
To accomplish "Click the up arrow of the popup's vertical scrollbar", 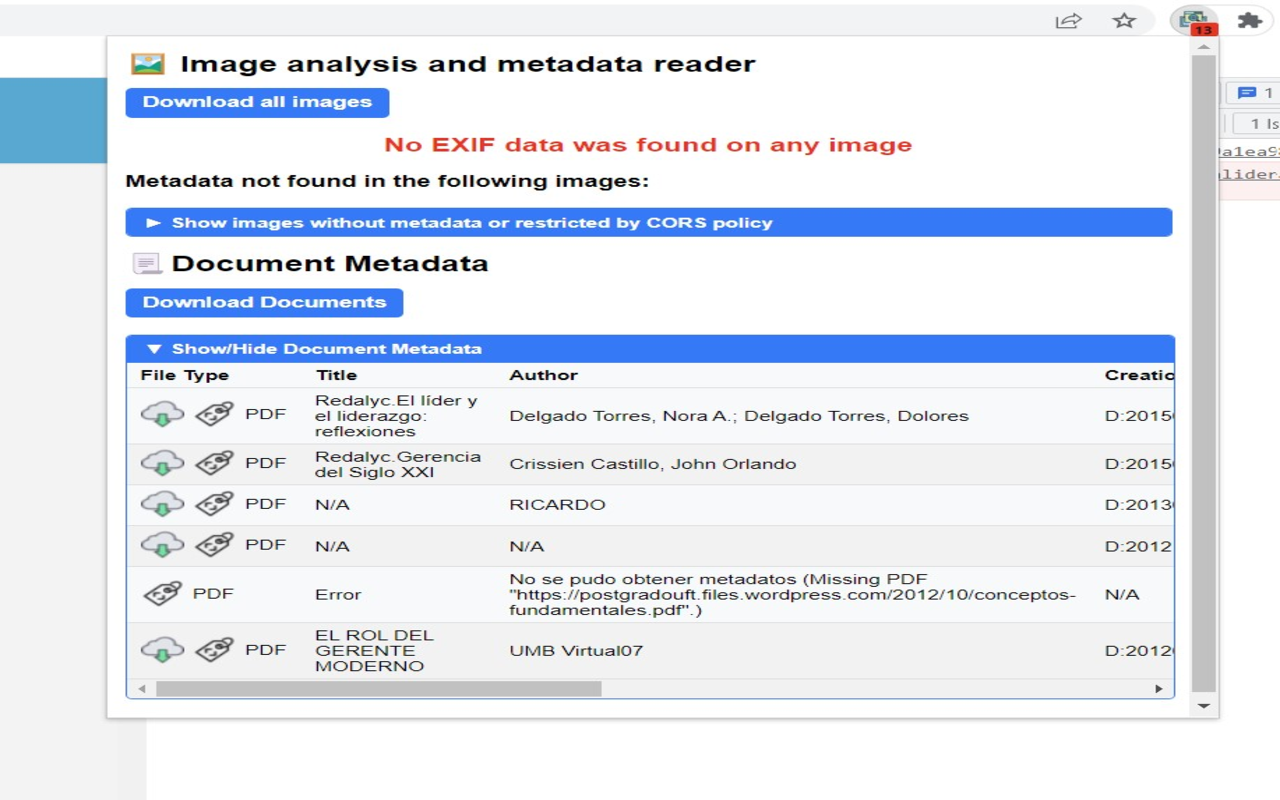I will [1204, 46].
